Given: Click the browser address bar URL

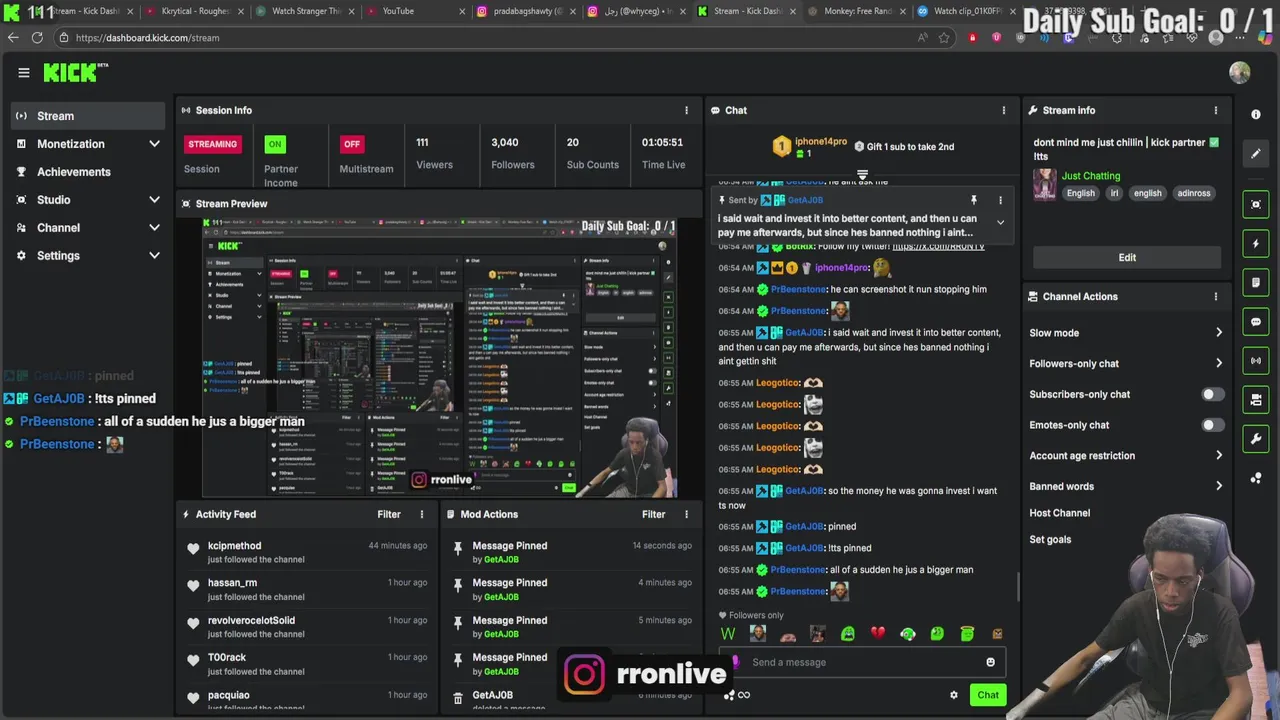Looking at the screenshot, I should (147, 38).
